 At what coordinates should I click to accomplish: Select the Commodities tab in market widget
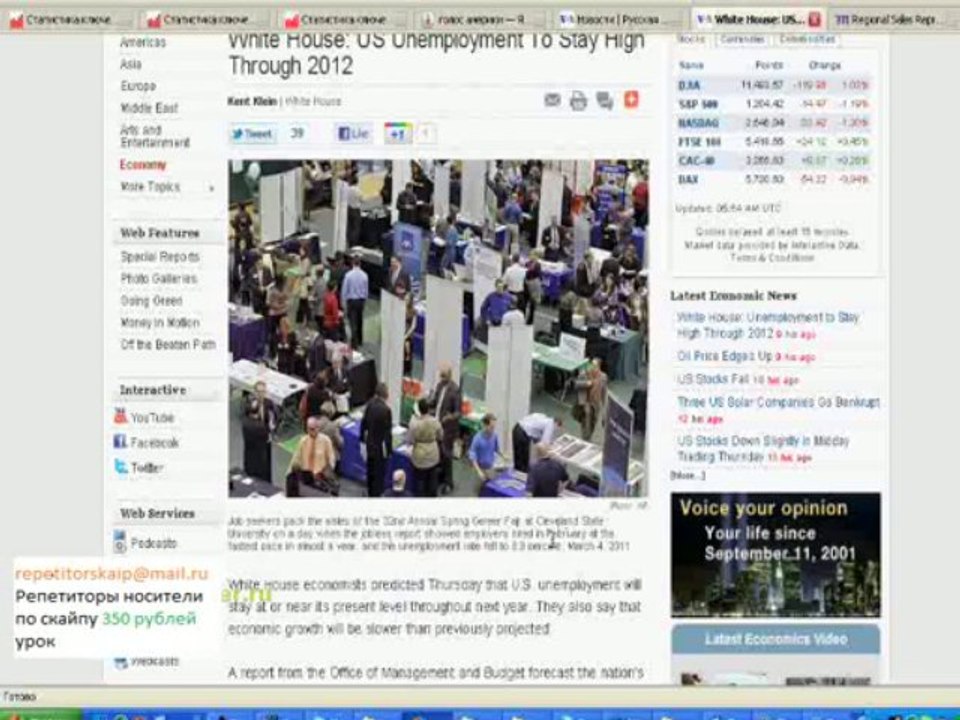[x=807, y=39]
